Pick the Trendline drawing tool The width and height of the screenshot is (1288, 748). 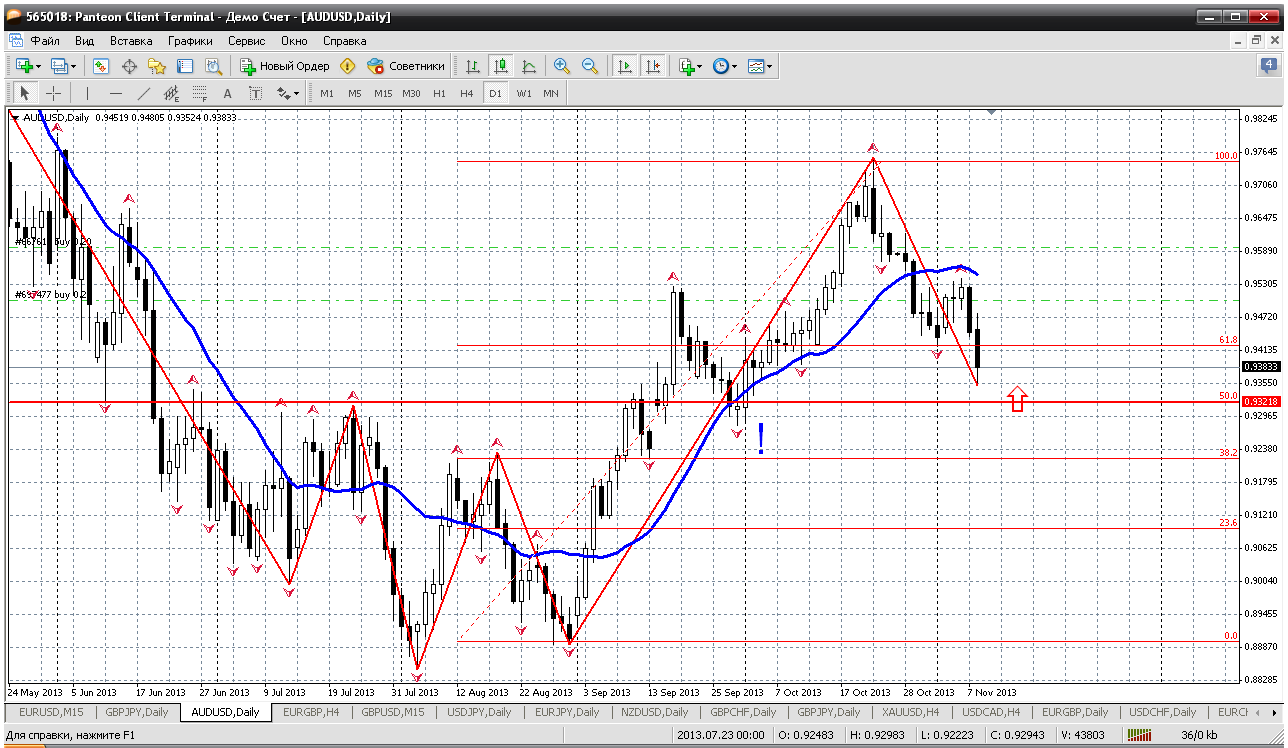pos(143,93)
